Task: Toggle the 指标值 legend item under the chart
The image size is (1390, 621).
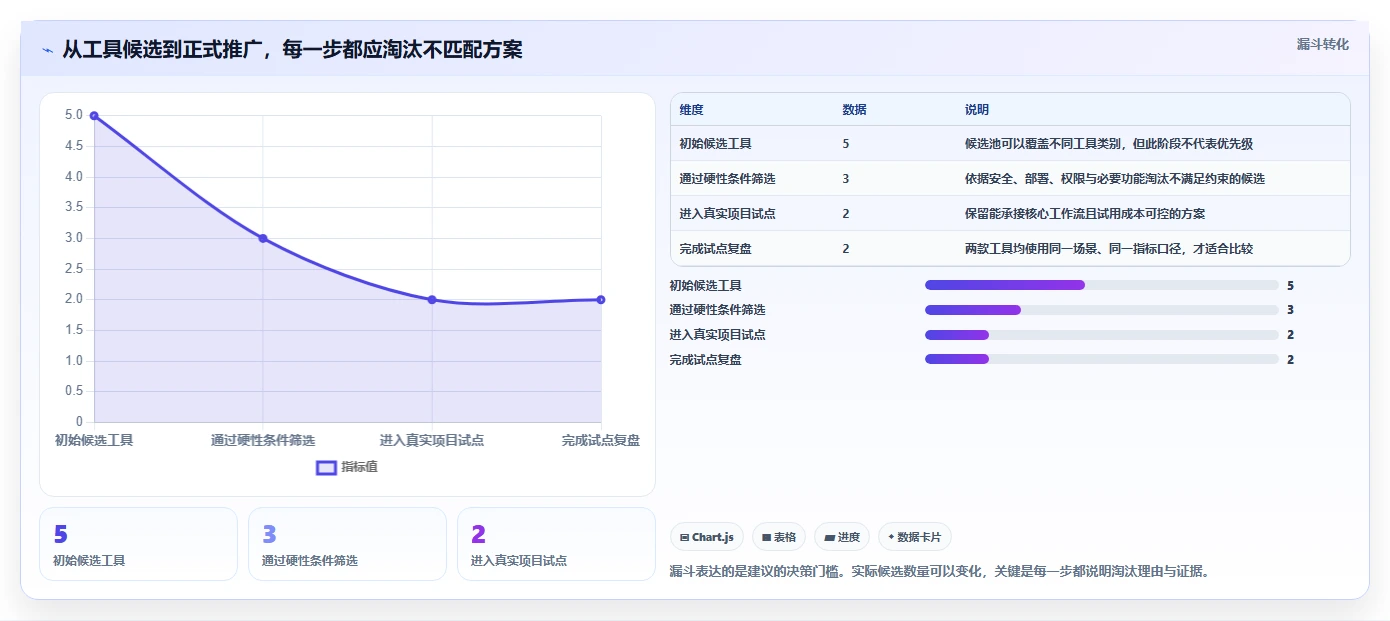Action: point(347,467)
